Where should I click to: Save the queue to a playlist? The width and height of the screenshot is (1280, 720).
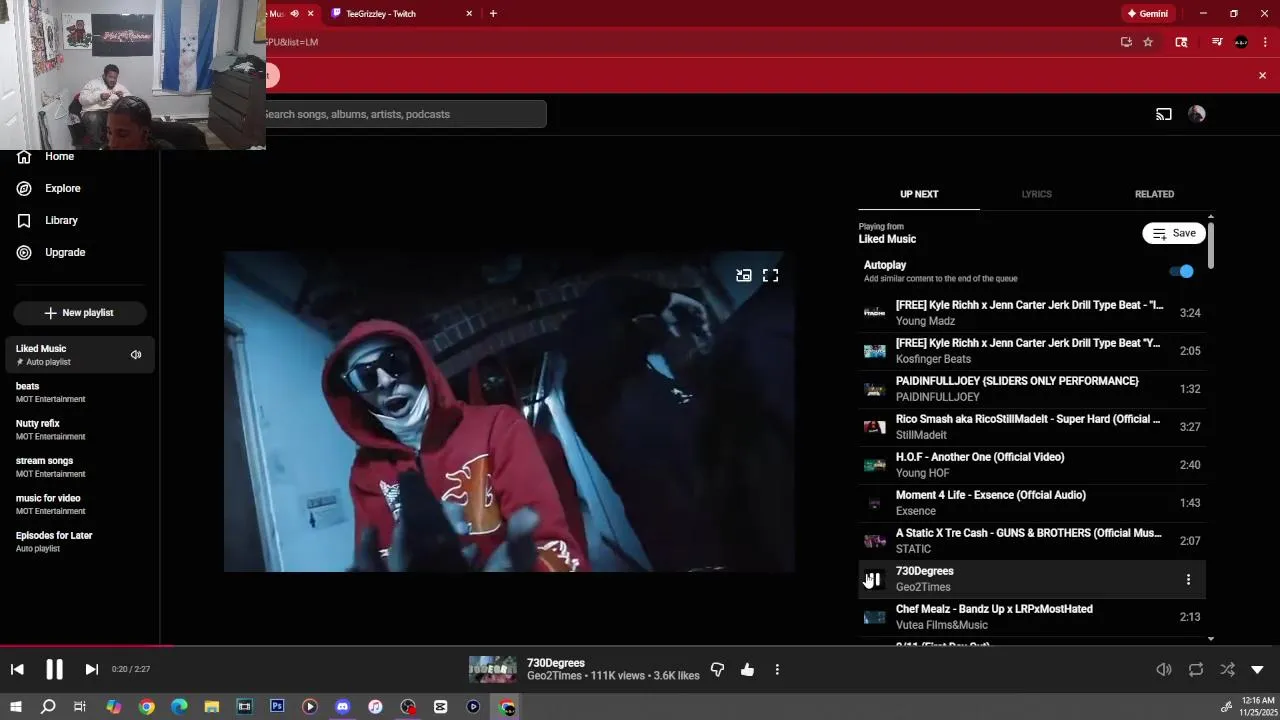pyautogui.click(x=1174, y=233)
